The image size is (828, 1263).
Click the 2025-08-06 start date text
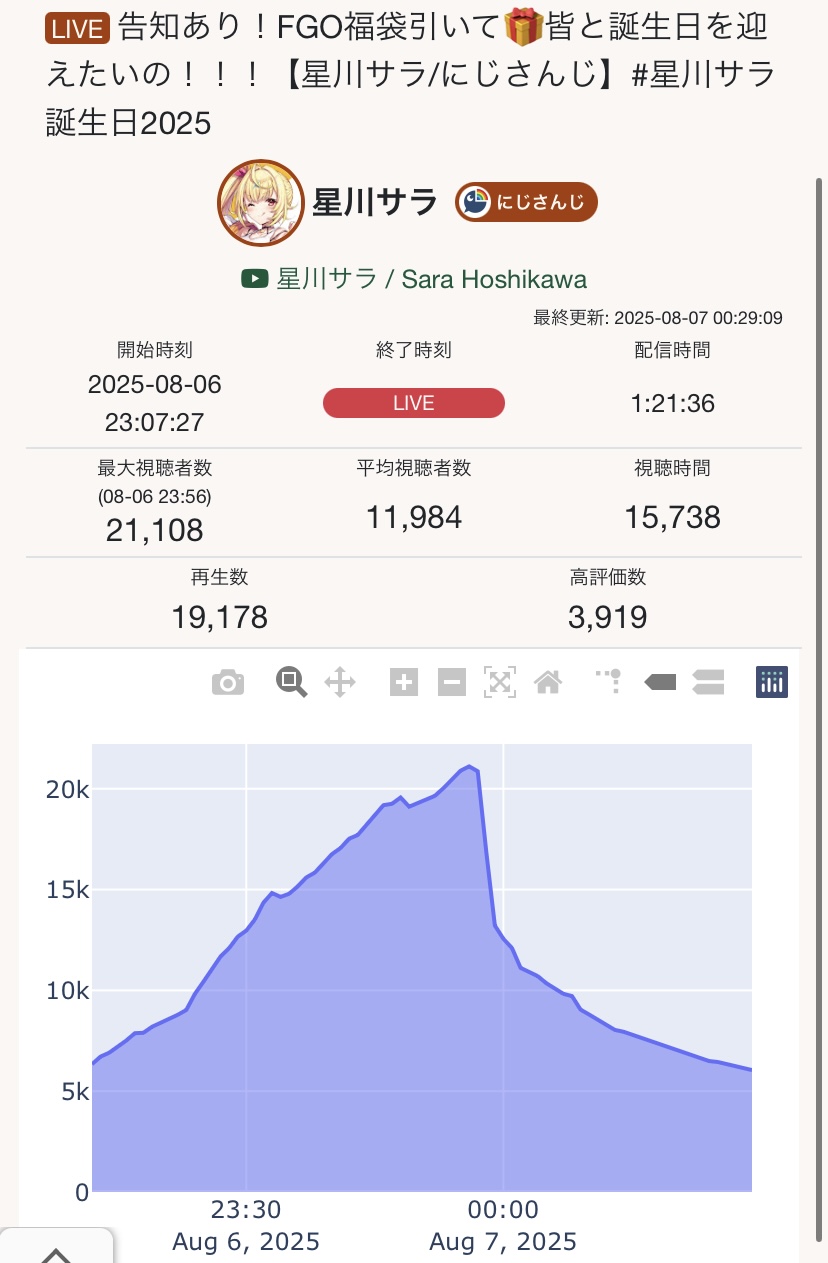155,384
